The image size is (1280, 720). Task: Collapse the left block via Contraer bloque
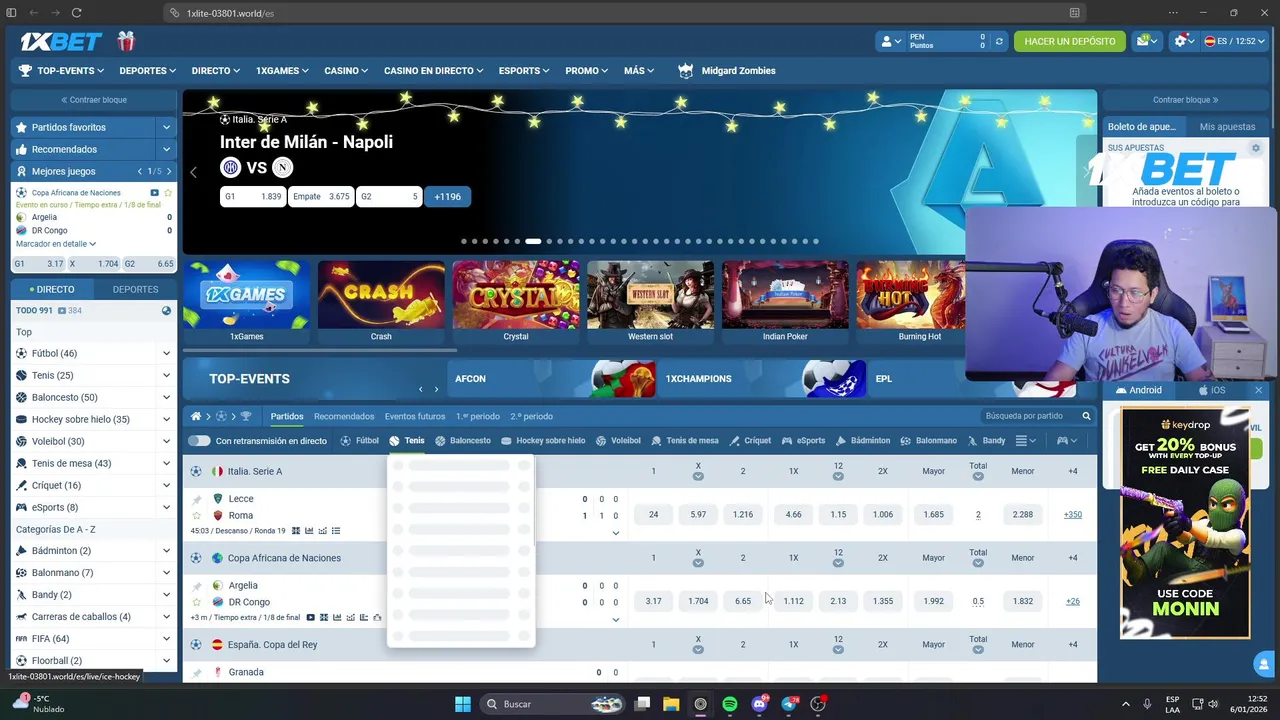click(94, 100)
